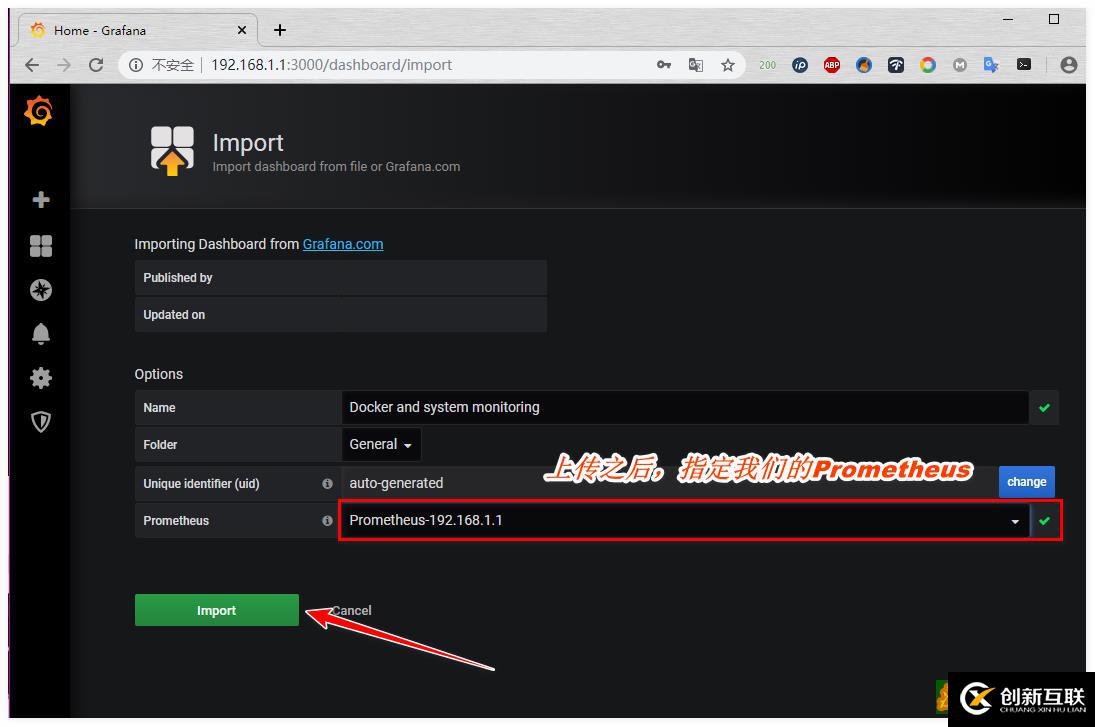Open the Configuration gear icon in sidebar
The image size is (1095, 727).
pyautogui.click(x=41, y=378)
